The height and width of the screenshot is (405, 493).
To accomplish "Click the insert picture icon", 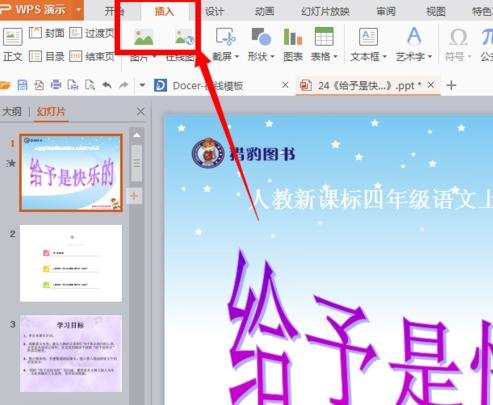I will click(x=144, y=37).
